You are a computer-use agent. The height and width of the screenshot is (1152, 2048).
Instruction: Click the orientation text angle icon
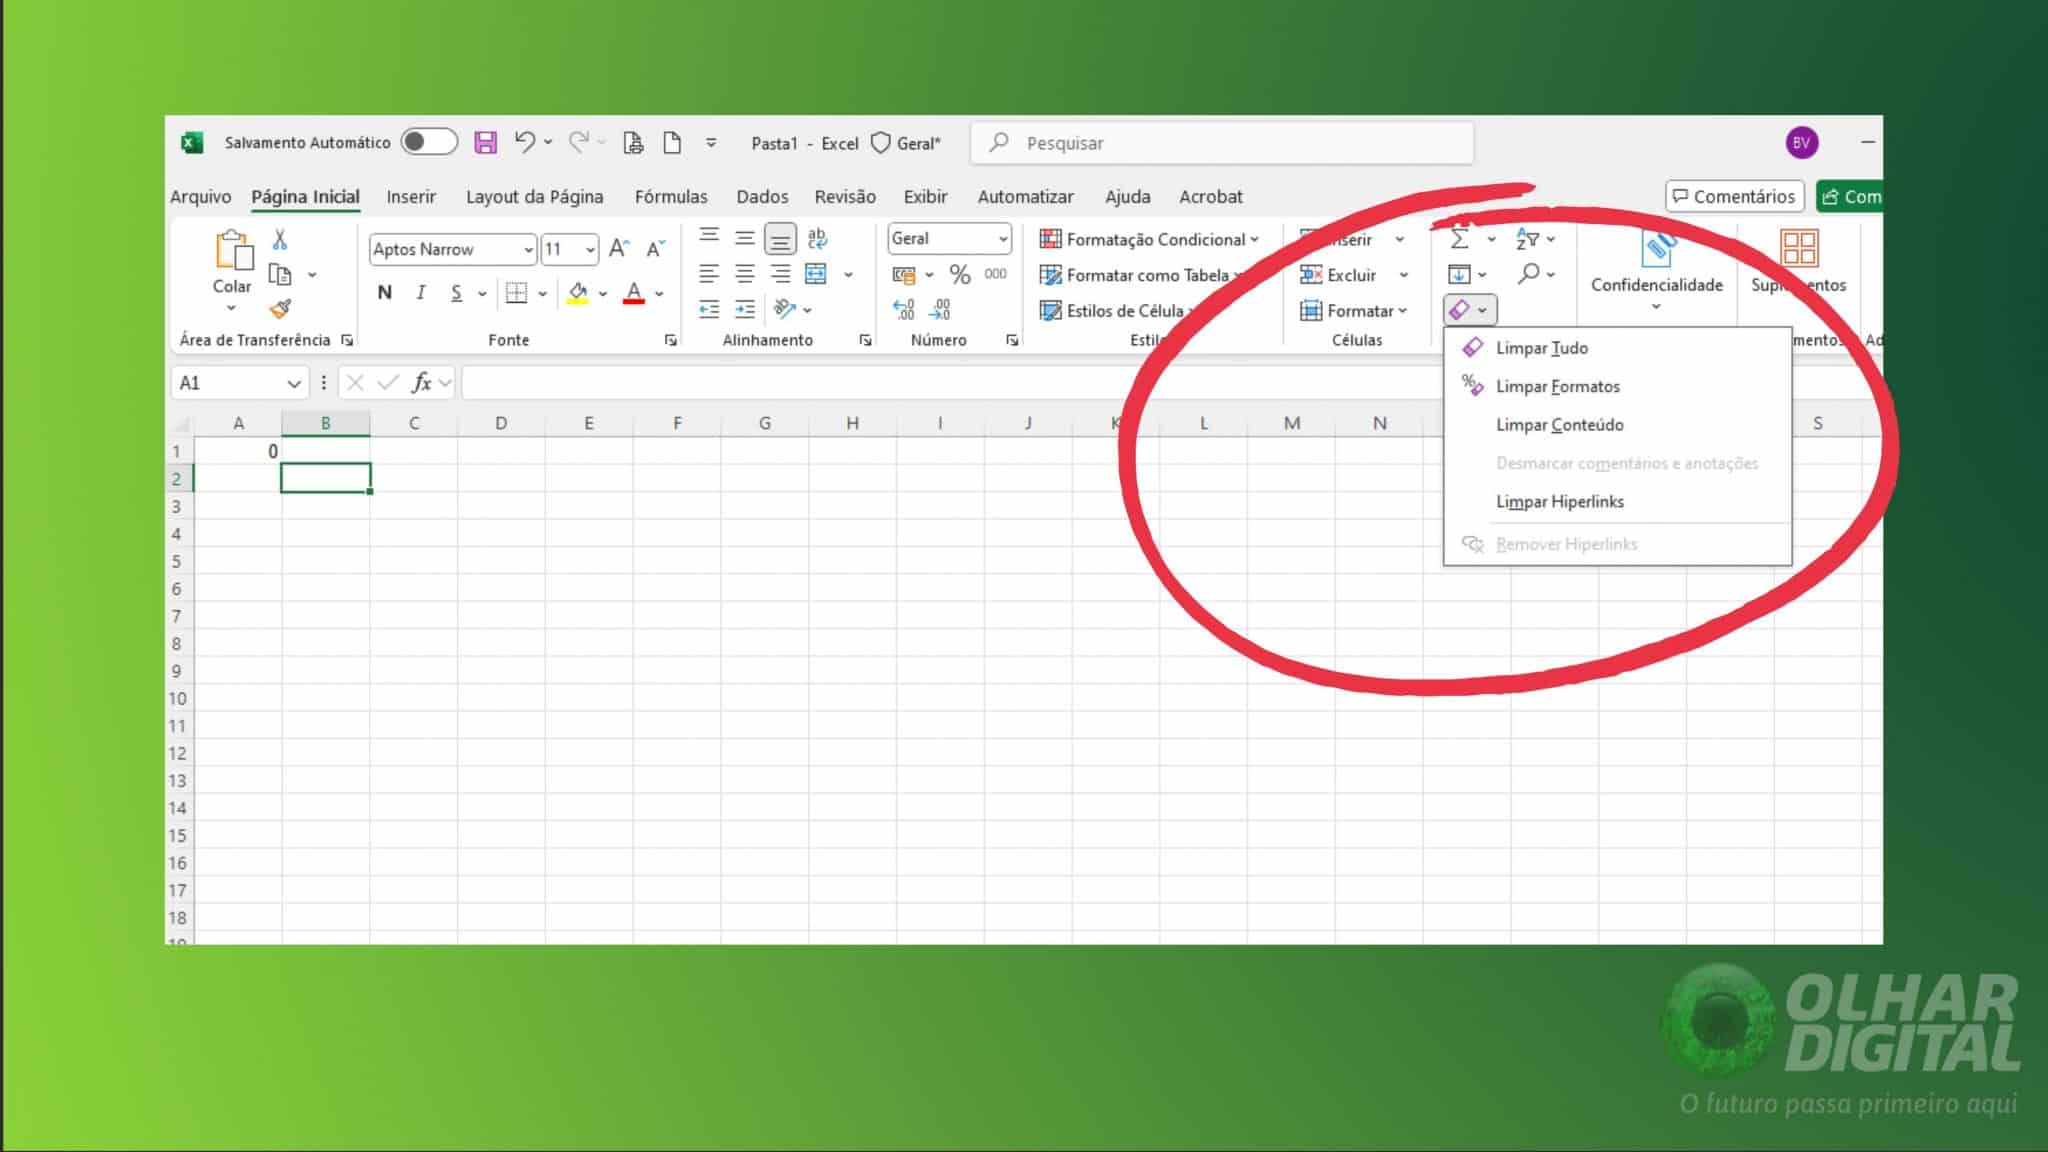click(x=784, y=309)
